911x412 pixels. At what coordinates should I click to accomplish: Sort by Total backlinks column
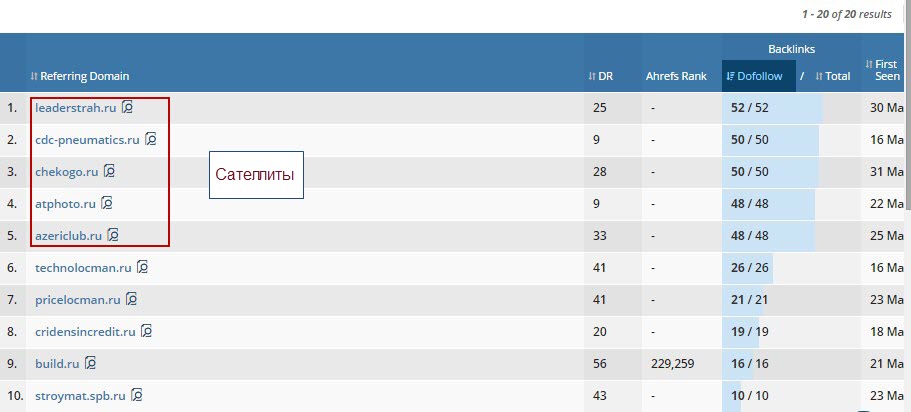point(833,76)
